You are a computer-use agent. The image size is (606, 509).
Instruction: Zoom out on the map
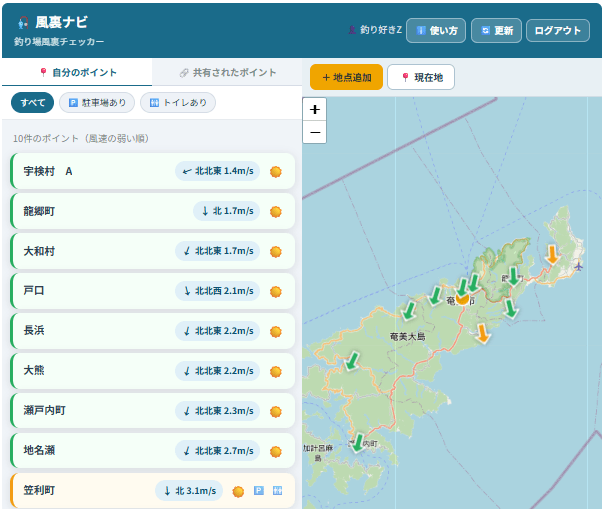point(315,132)
